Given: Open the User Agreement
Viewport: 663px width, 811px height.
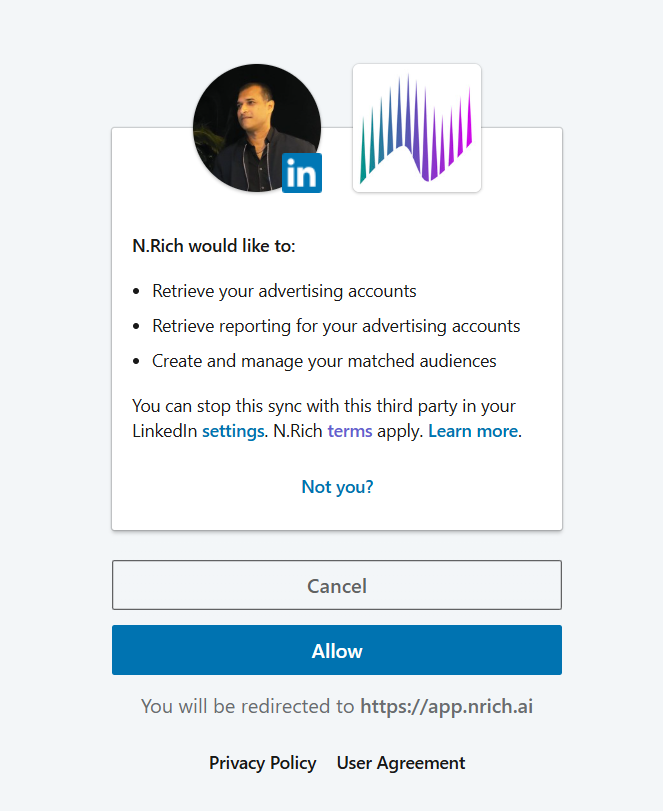Looking at the screenshot, I should click(x=400, y=762).
